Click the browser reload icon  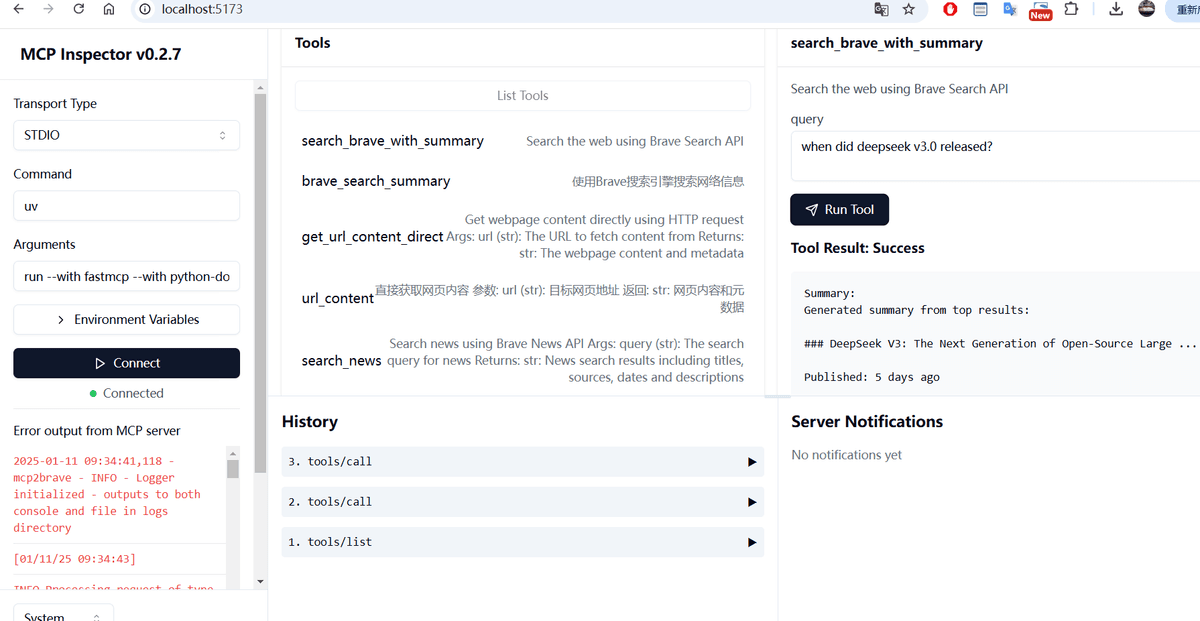(79, 9)
